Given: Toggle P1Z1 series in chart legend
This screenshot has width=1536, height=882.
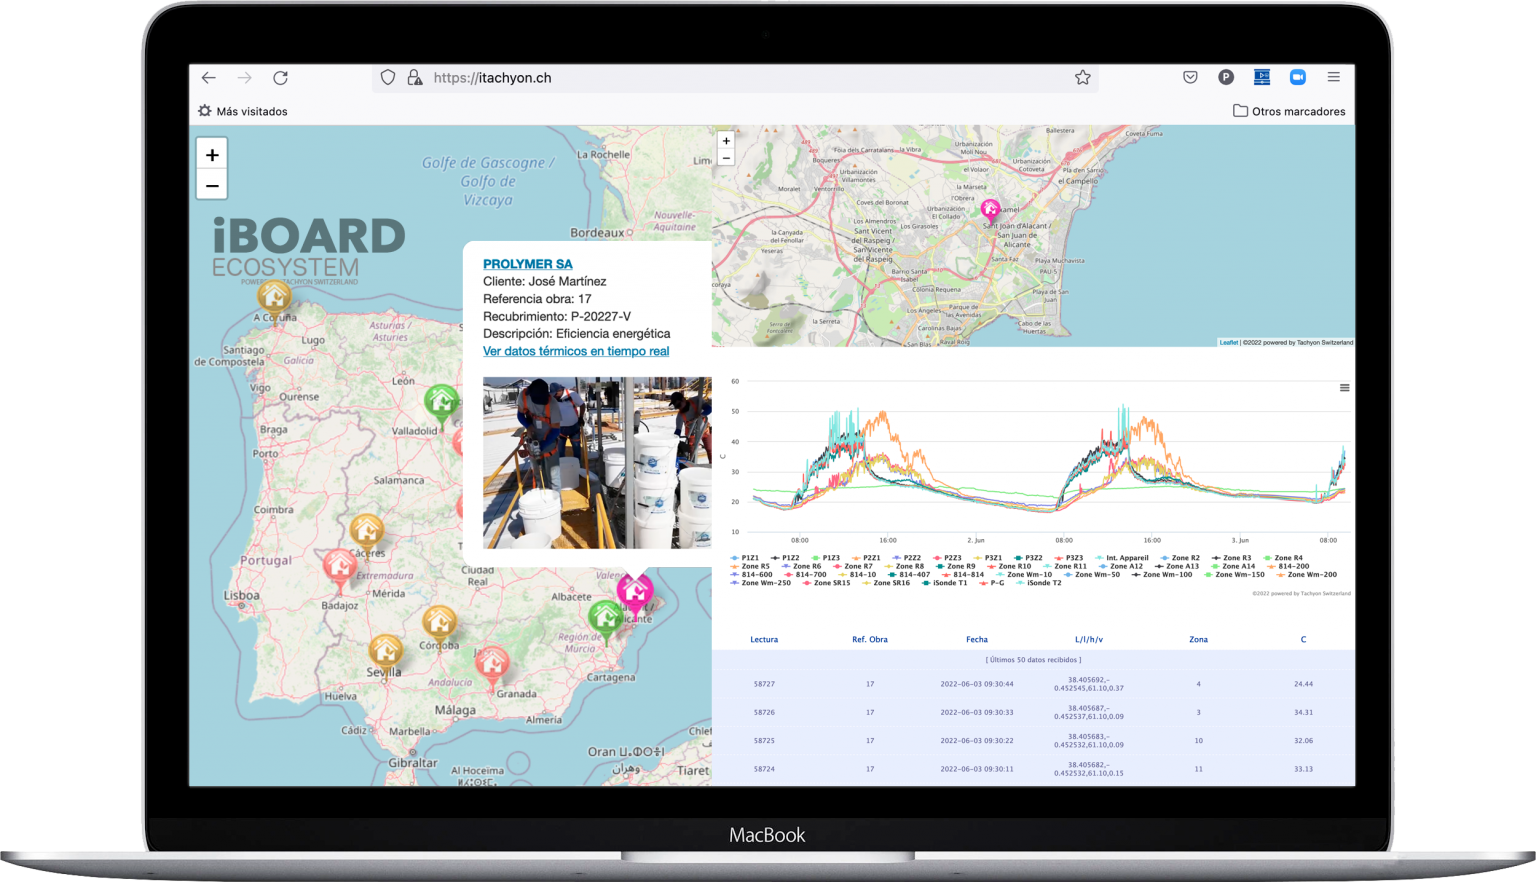Looking at the screenshot, I should pos(745,558).
